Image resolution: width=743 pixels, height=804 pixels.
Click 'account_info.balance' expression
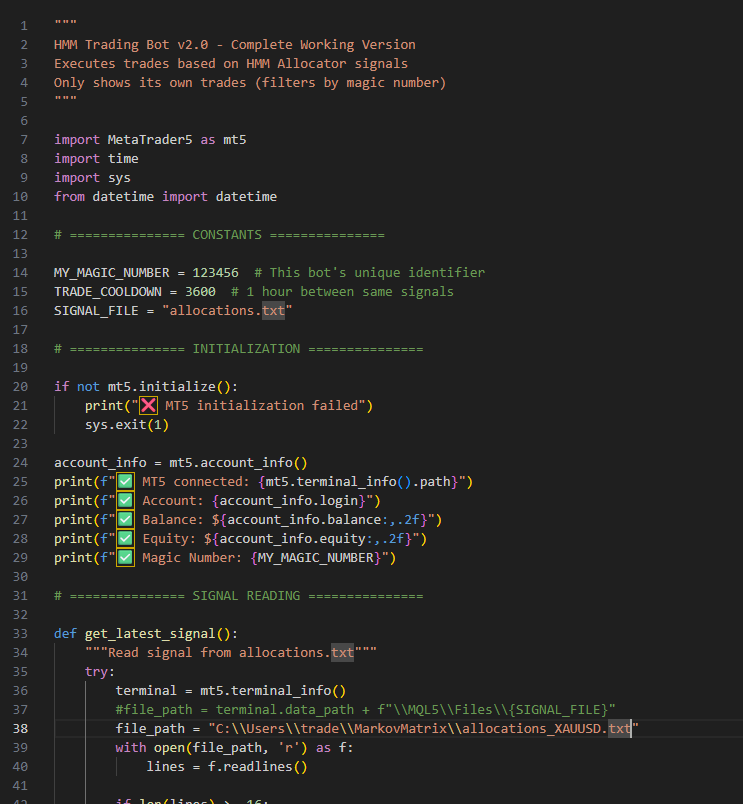click(304, 519)
